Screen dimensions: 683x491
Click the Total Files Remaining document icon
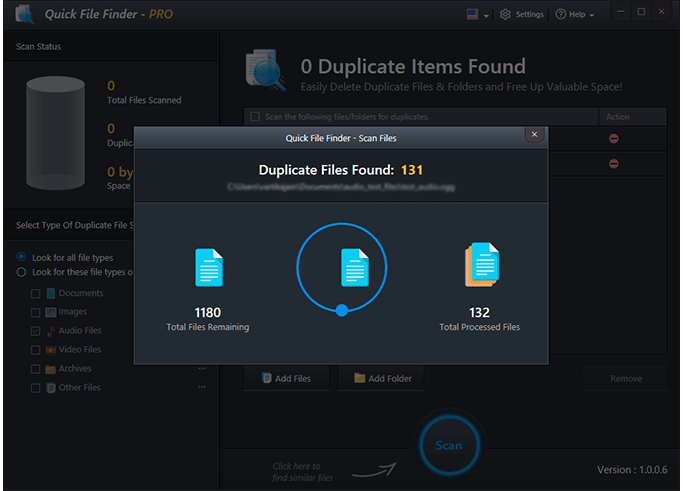coord(208,268)
